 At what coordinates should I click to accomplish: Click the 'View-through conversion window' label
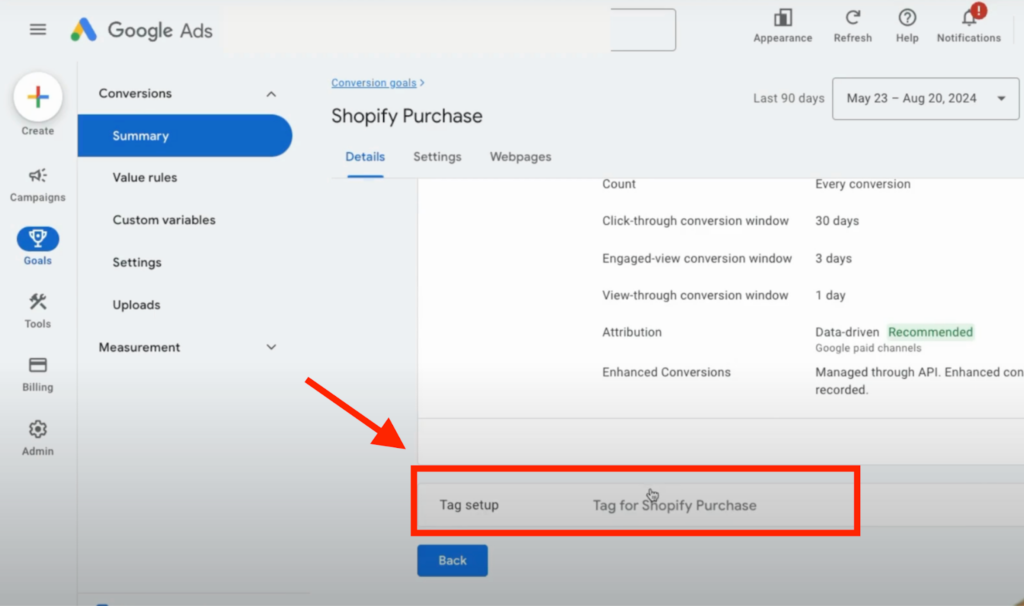[695, 295]
